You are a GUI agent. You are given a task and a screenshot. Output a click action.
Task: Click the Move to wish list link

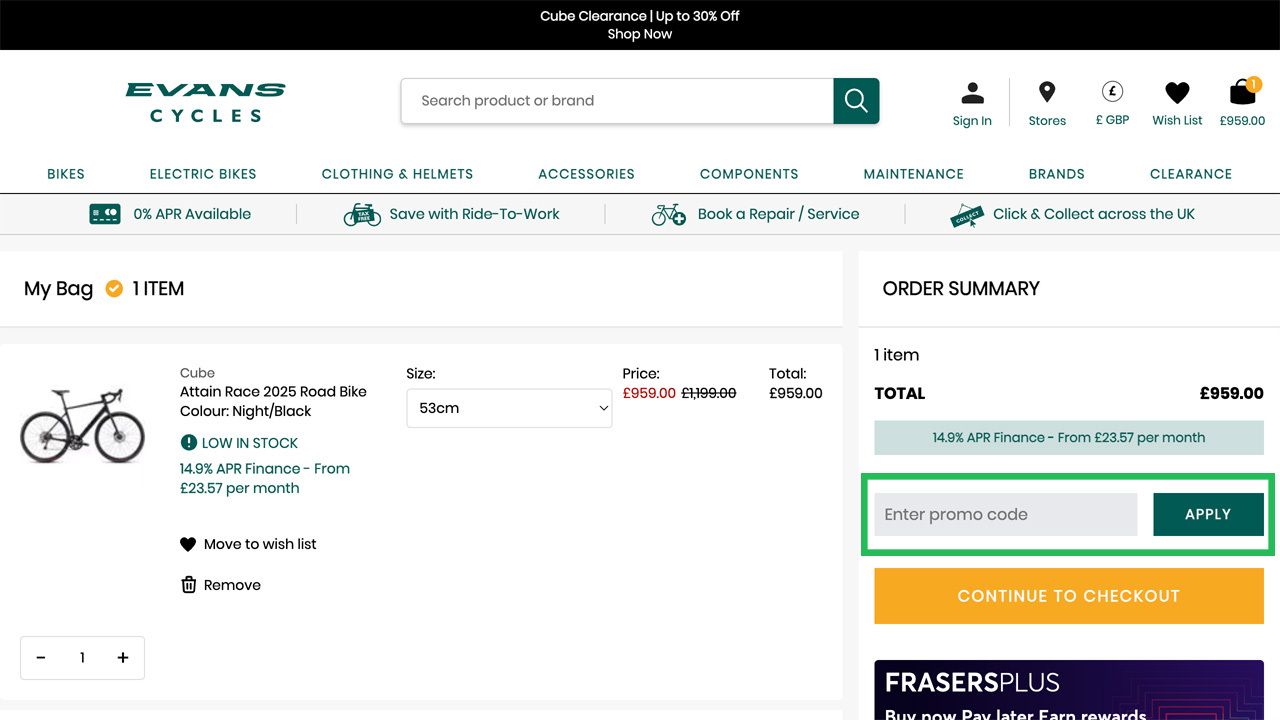[260, 544]
